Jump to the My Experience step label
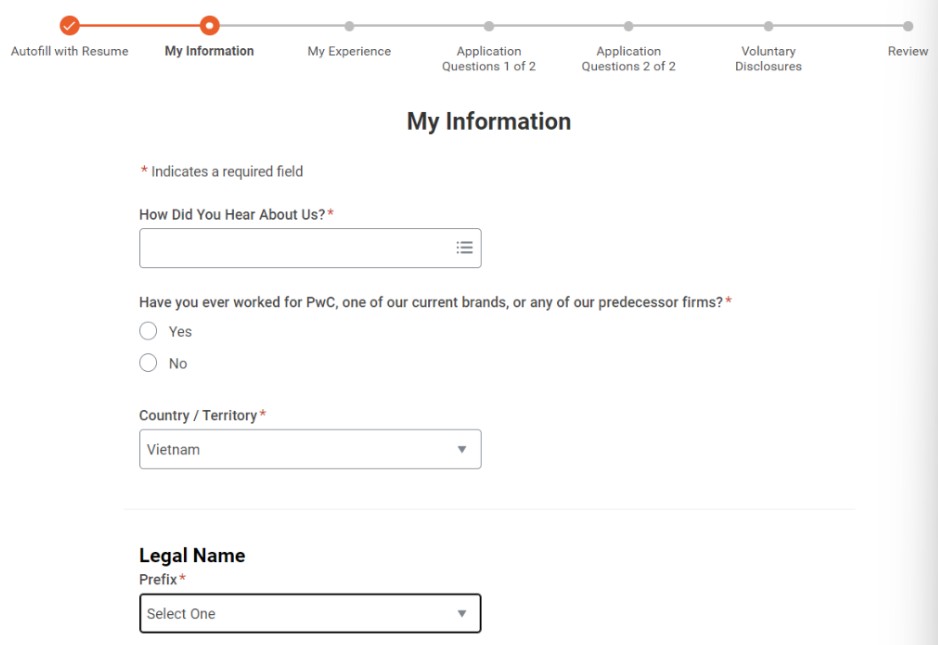The width and height of the screenshot is (938, 645). coord(349,51)
